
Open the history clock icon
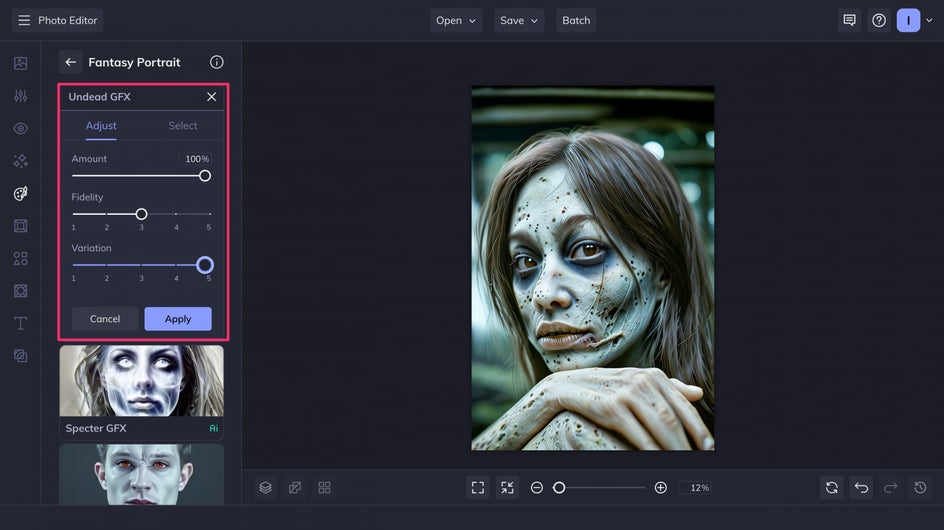pyautogui.click(x=921, y=488)
